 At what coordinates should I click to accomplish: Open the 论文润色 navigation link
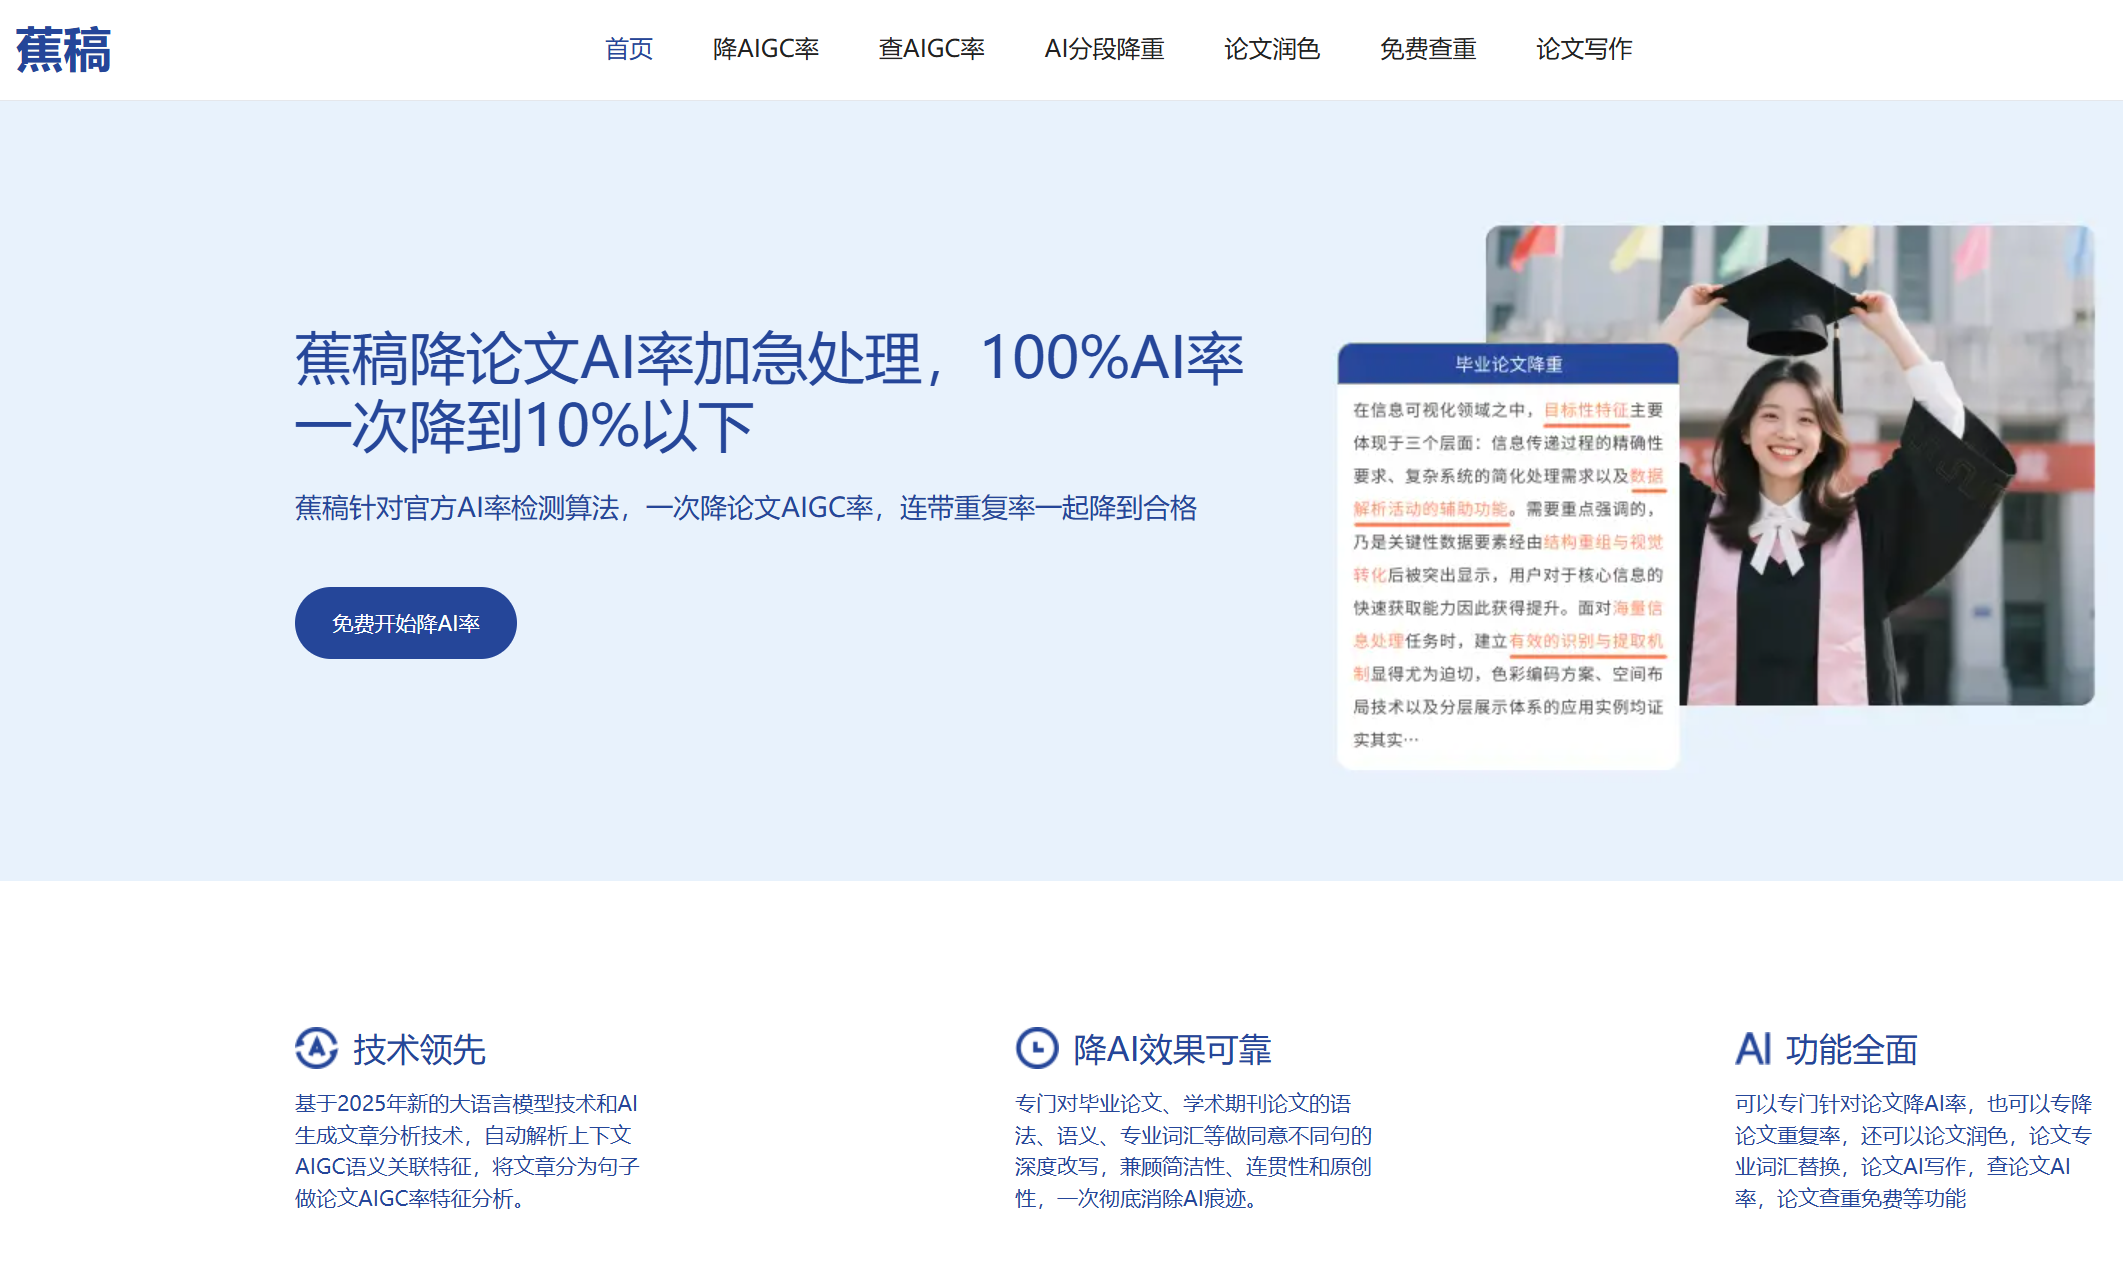(1271, 49)
